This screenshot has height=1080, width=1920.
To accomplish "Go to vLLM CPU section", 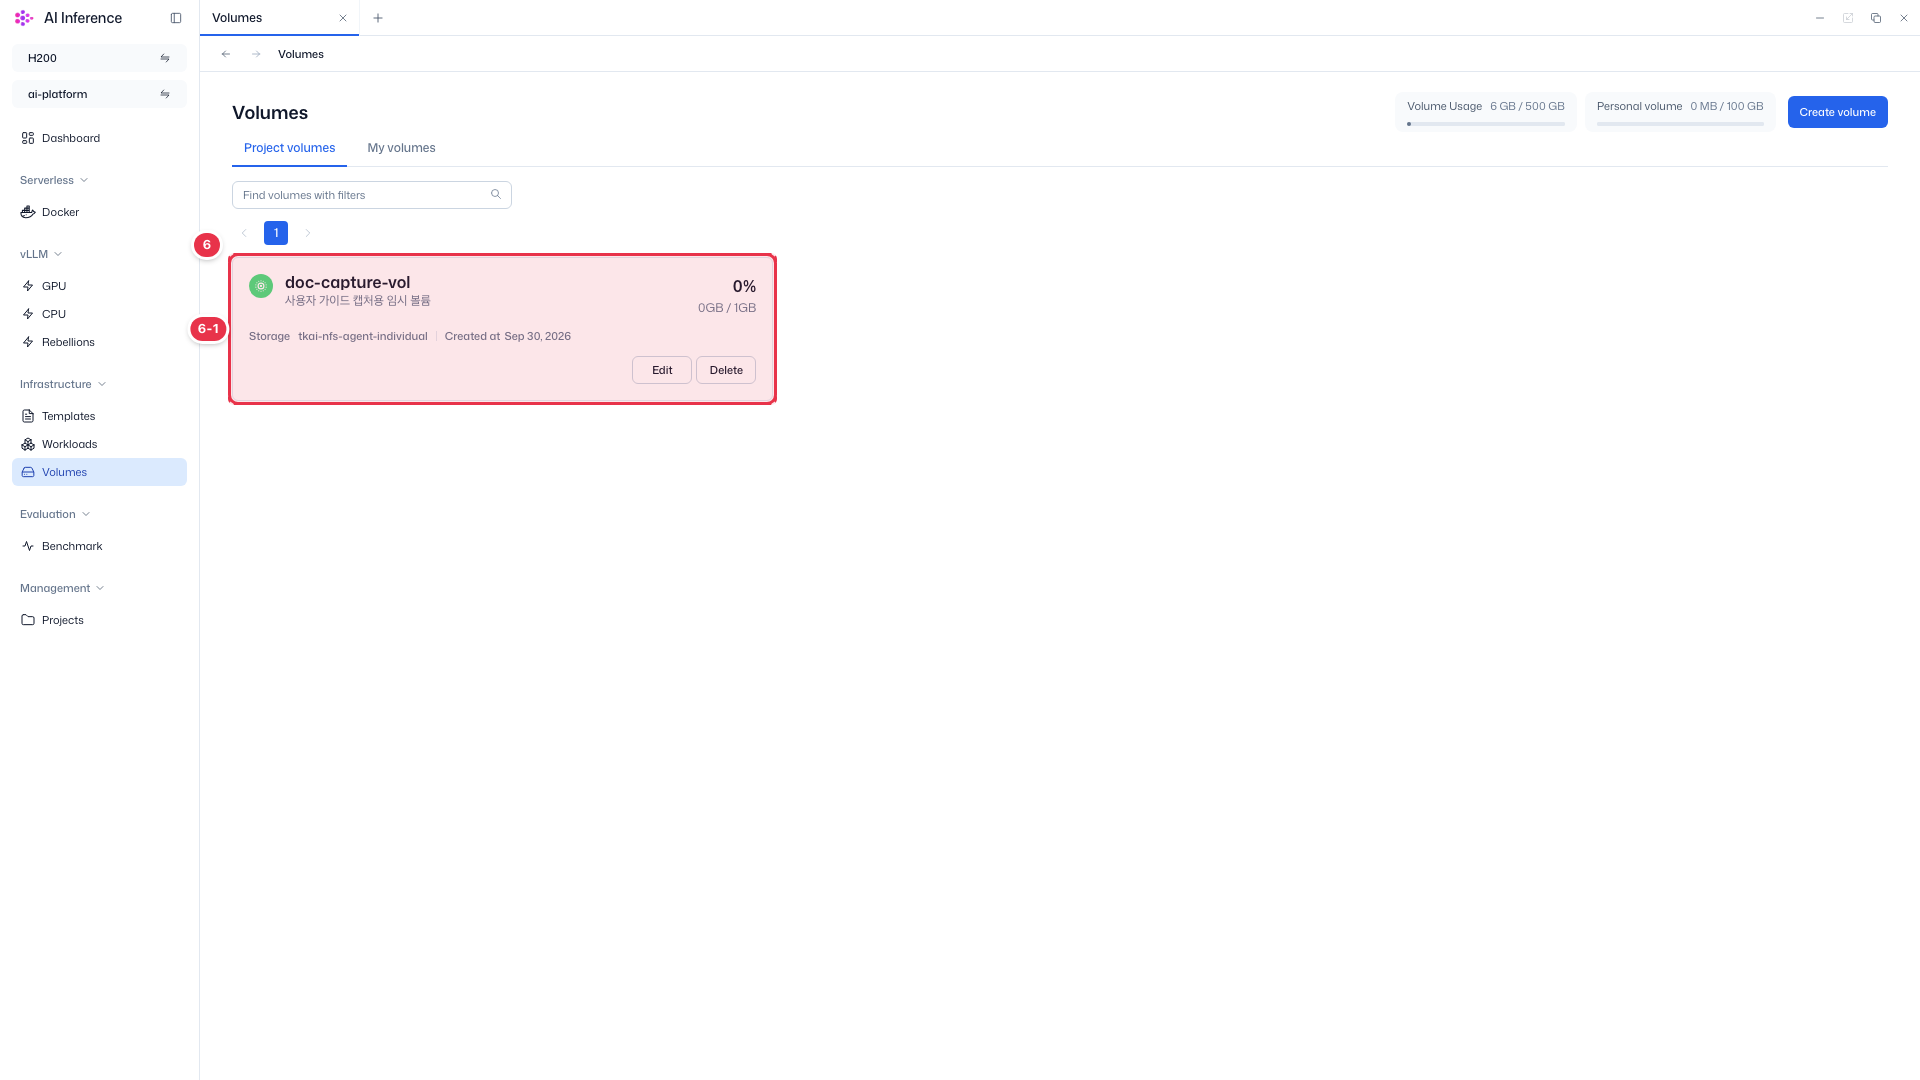I will point(99,314).
